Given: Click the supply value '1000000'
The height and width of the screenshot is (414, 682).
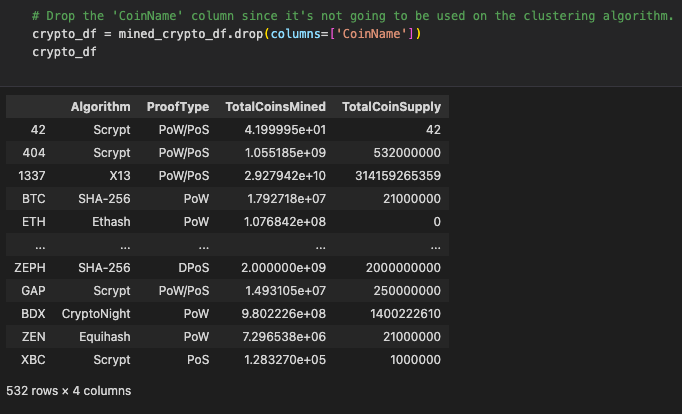Looking at the screenshot, I should (x=415, y=360).
